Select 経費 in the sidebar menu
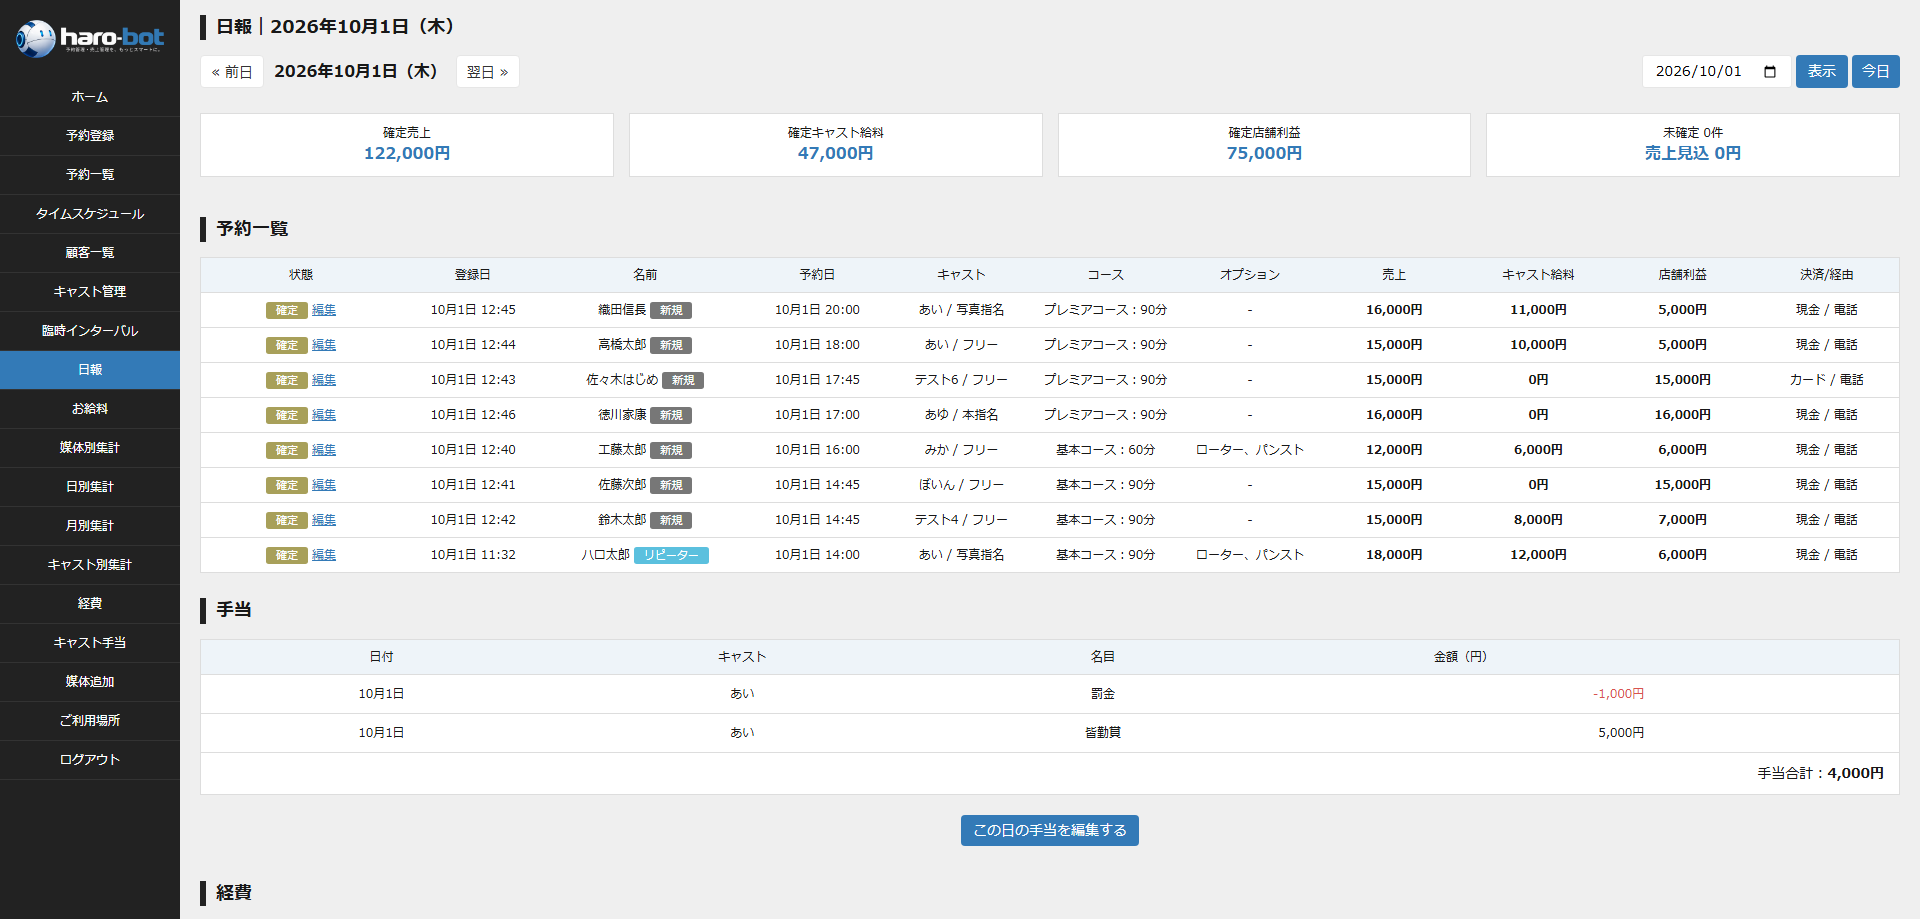1920x919 pixels. [x=90, y=604]
